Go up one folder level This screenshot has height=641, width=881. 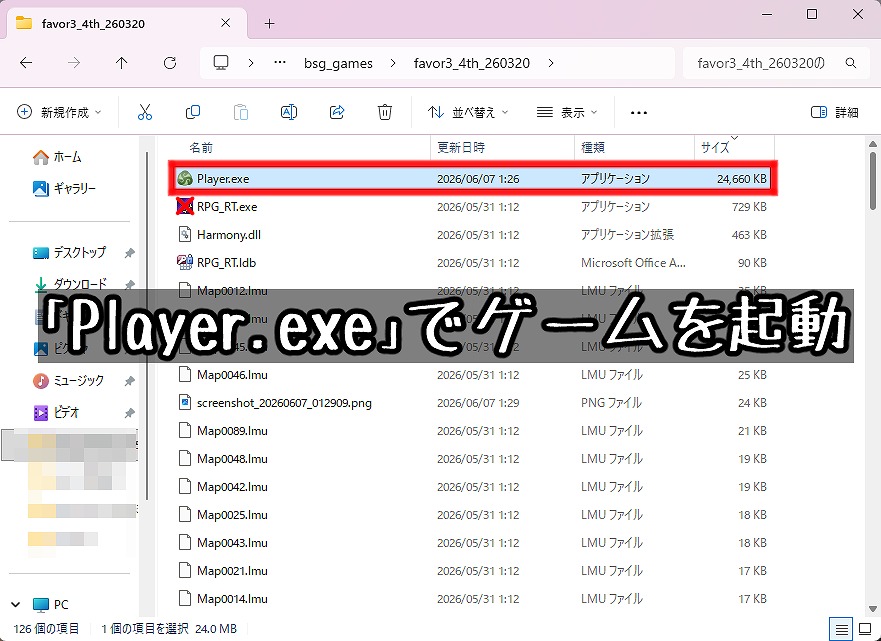click(x=121, y=63)
